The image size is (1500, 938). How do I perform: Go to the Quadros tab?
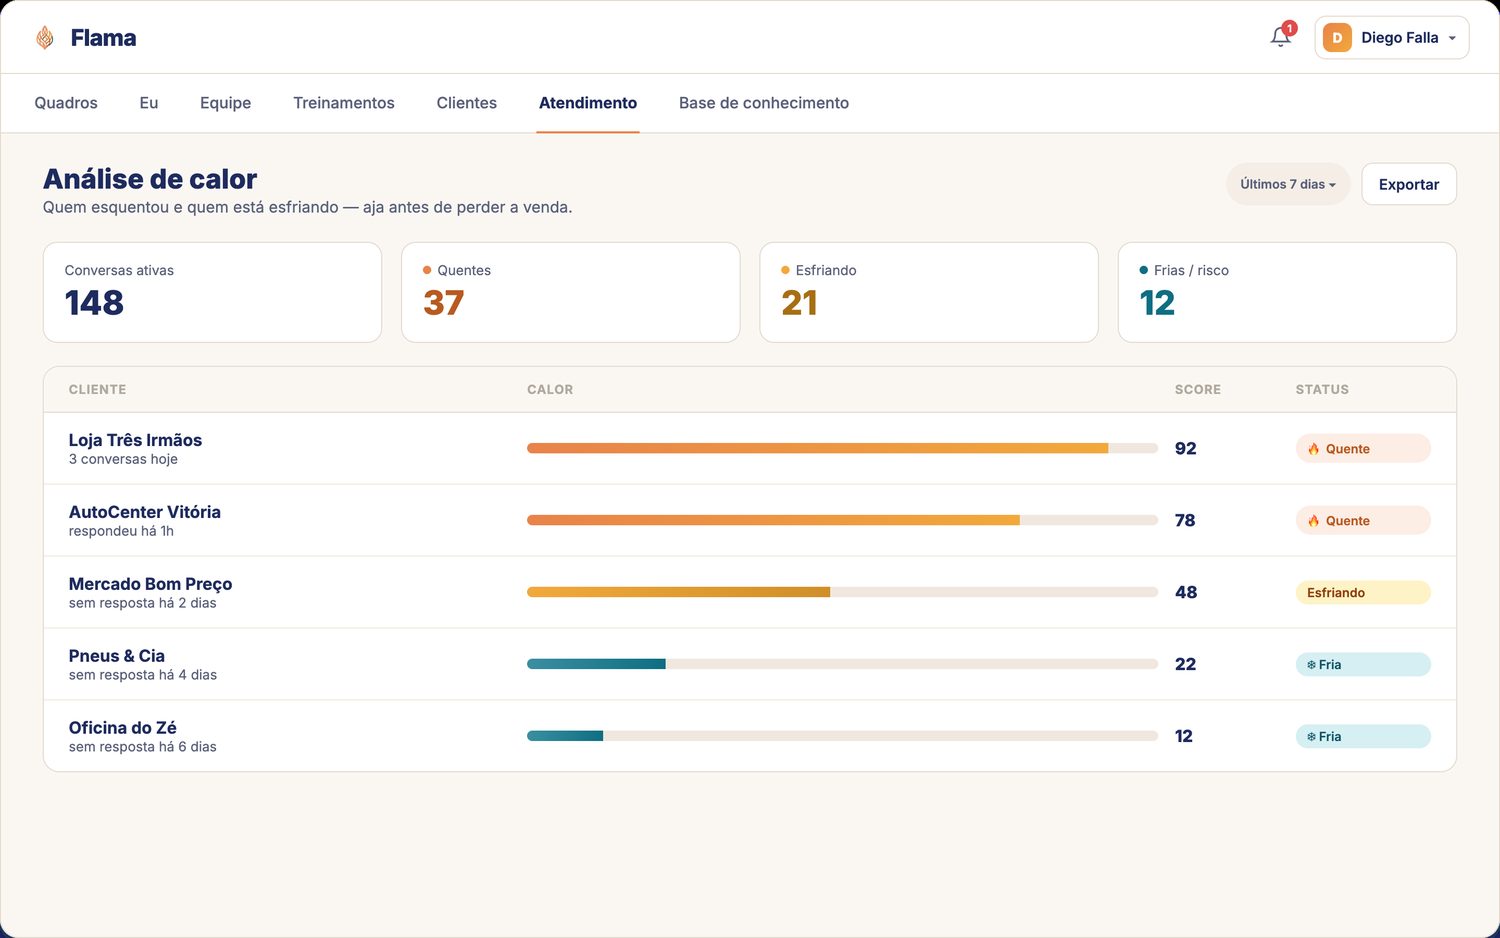(66, 103)
